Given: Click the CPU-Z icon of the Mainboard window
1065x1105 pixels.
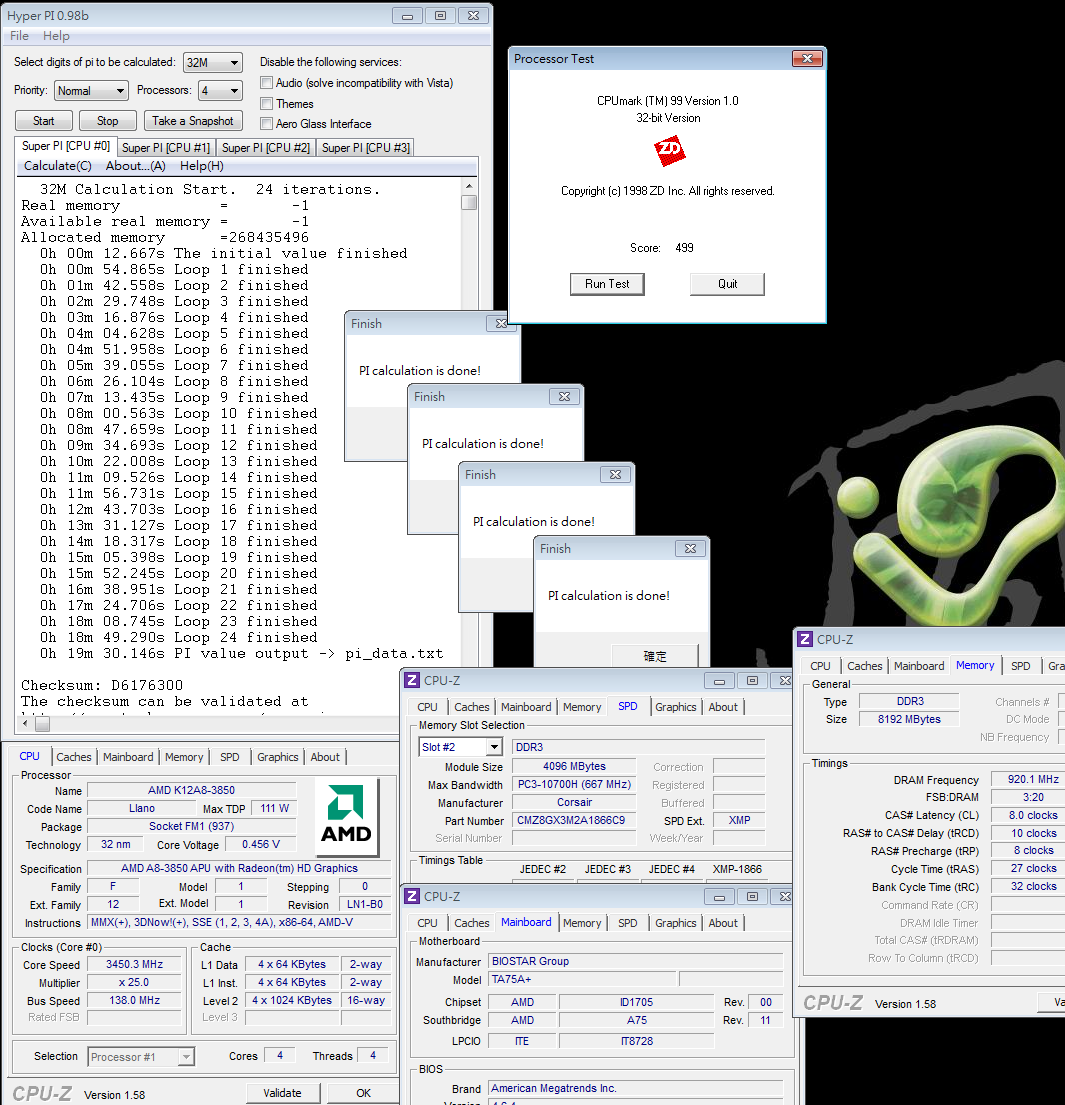Looking at the screenshot, I should 412,896.
